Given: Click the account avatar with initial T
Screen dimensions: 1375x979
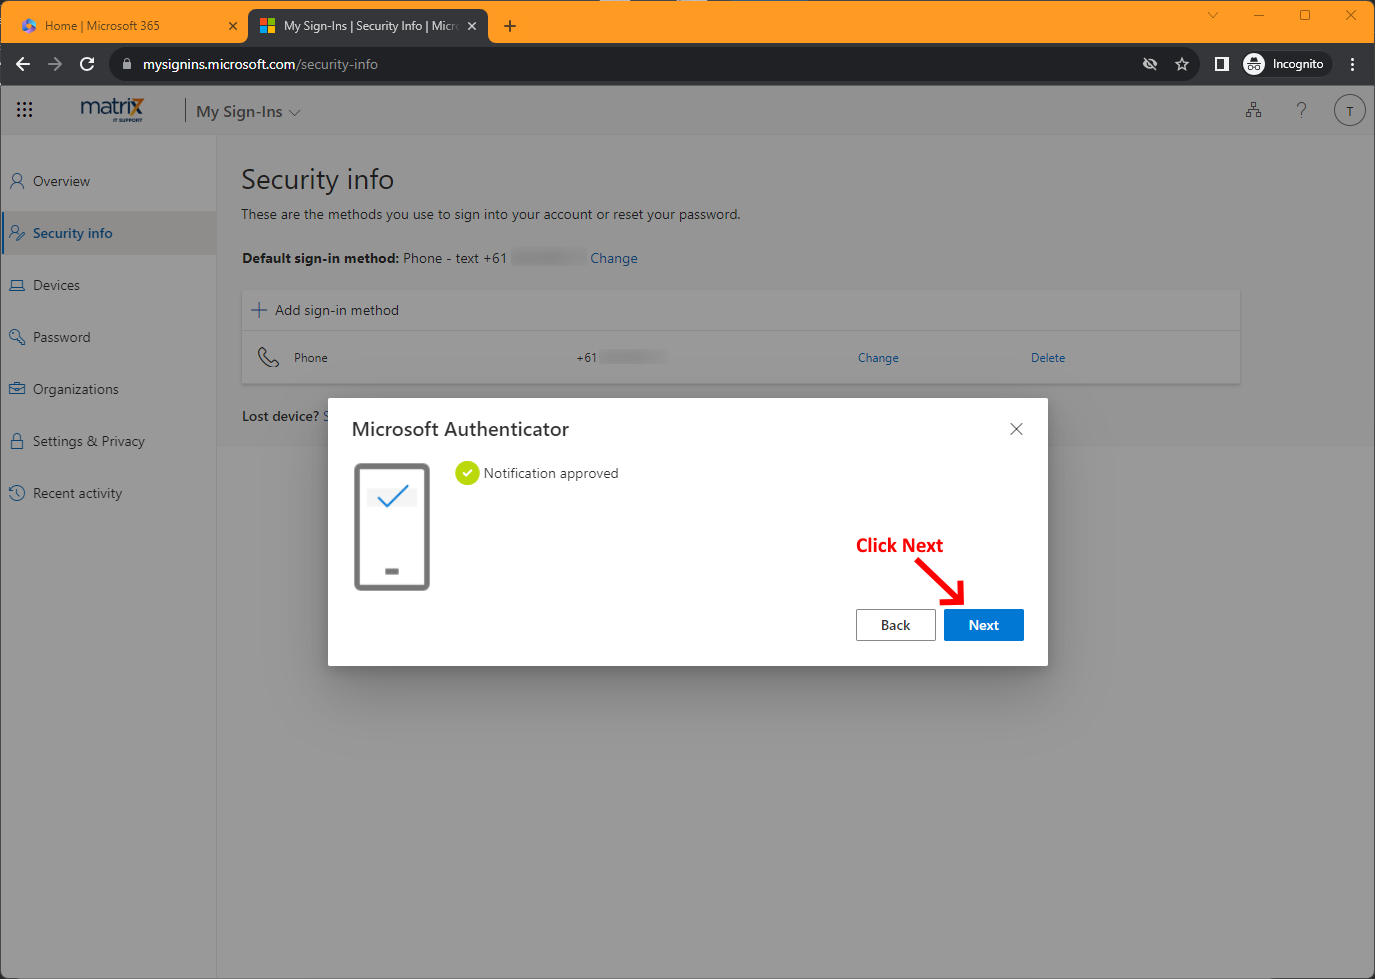Looking at the screenshot, I should pyautogui.click(x=1349, y=110).
